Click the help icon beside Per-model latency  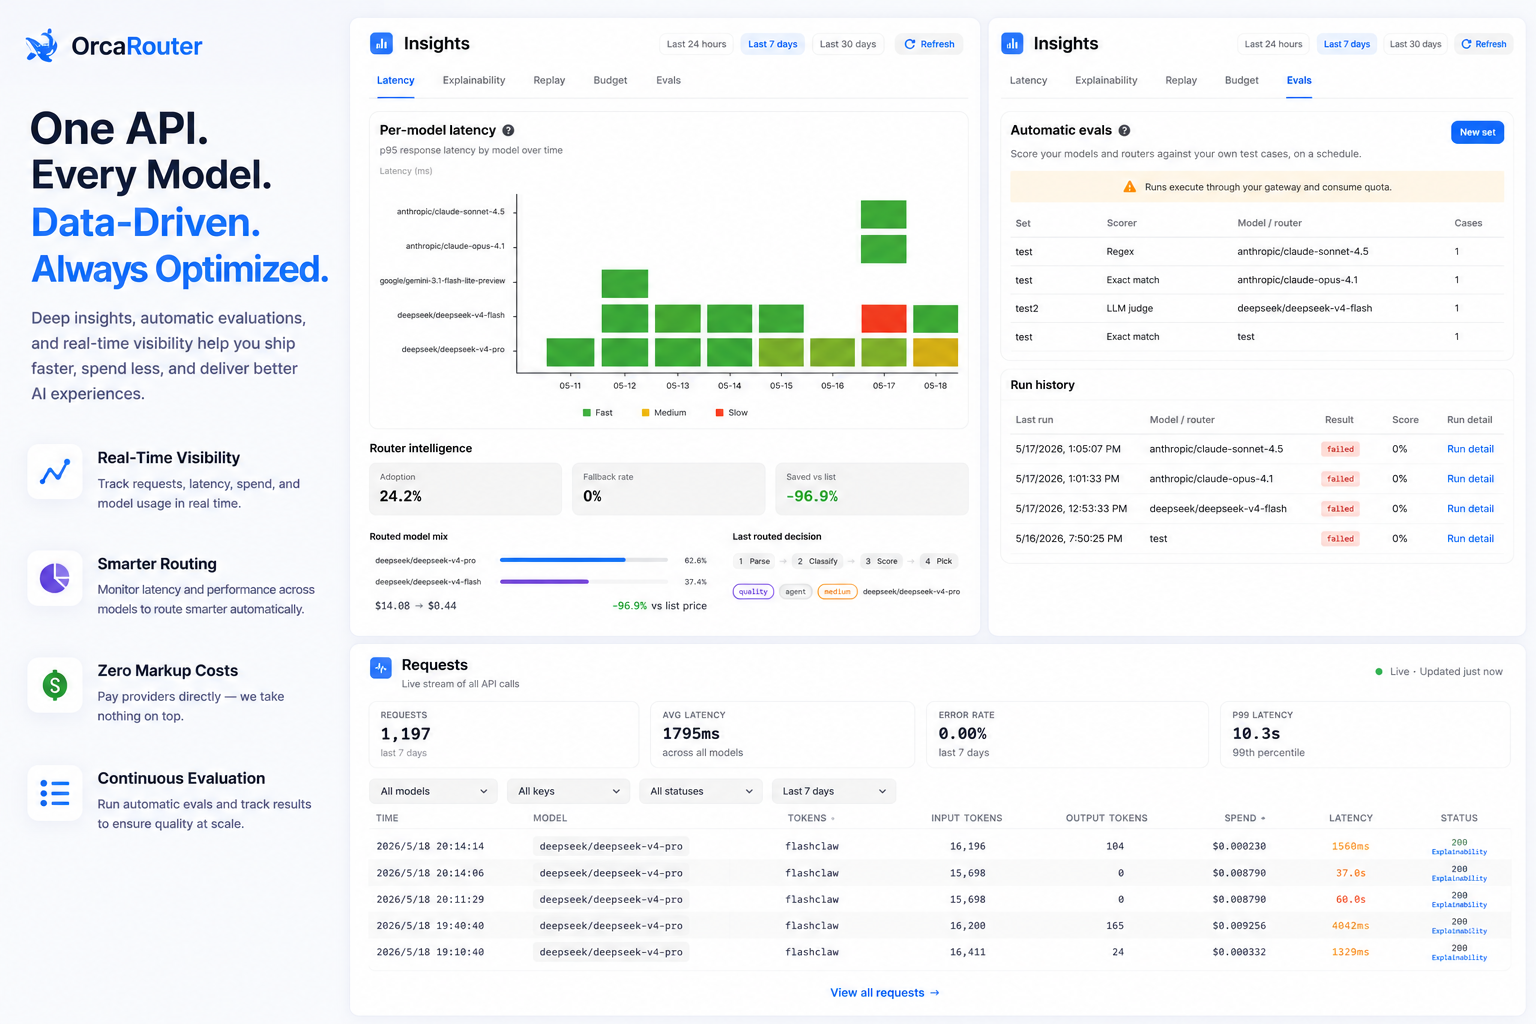click(x=508, y=130)
